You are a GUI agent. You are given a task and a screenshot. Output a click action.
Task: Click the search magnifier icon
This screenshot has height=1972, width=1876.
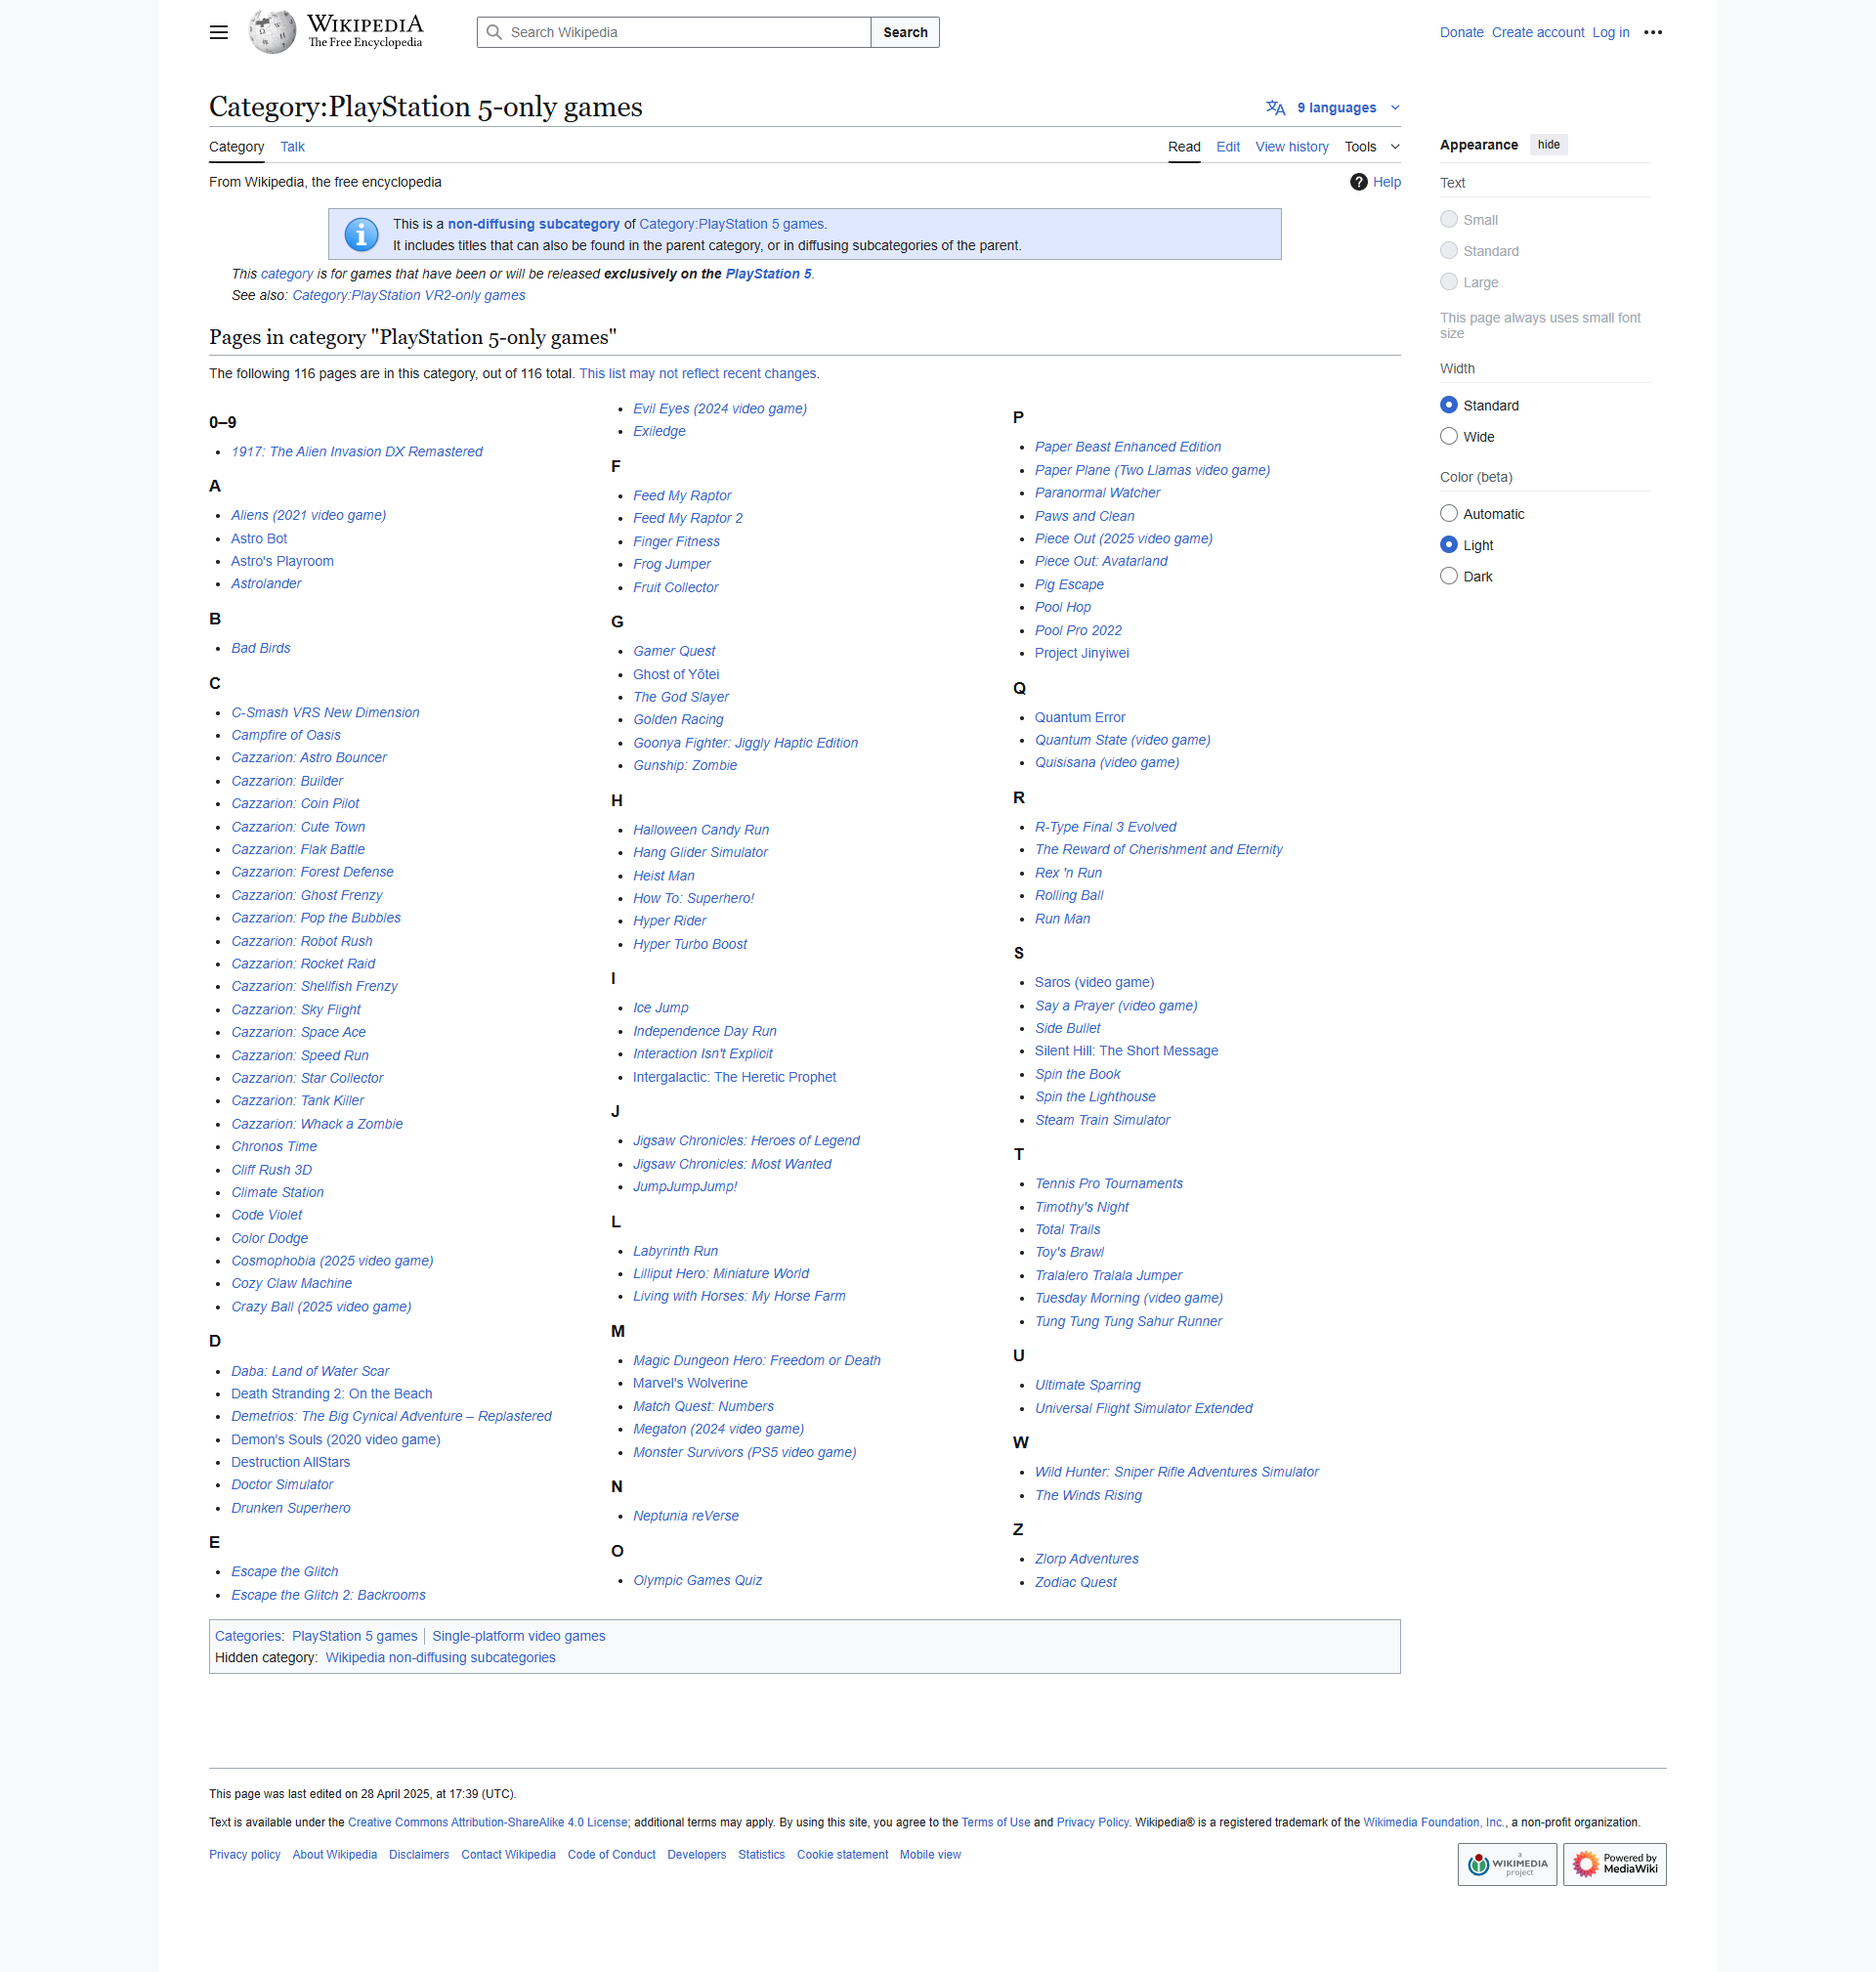click(494, 32)
